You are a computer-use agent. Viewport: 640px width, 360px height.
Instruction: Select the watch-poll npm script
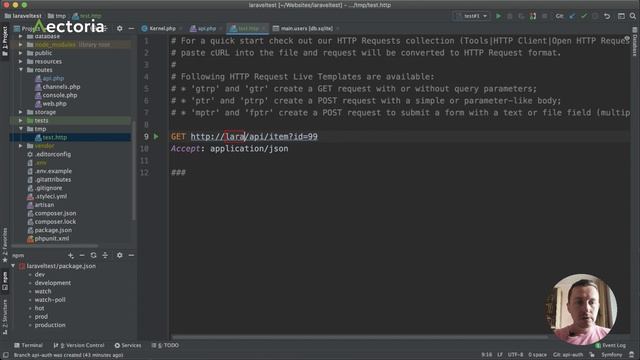[x=50, y=300]
